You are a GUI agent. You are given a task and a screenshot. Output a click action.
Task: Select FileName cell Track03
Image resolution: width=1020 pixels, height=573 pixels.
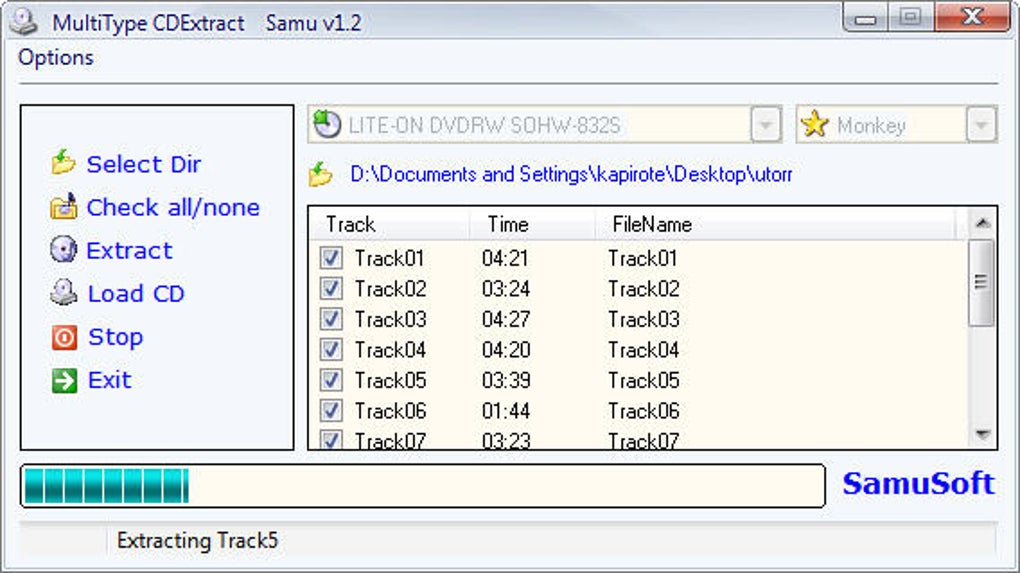[643, 319]
